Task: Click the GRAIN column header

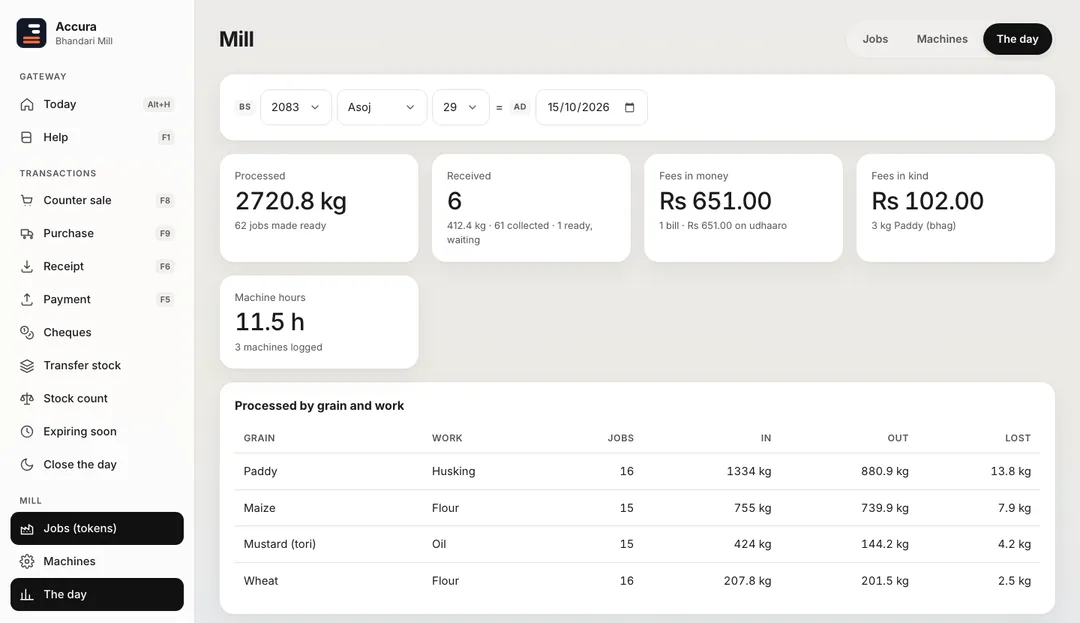Action: 259,439
